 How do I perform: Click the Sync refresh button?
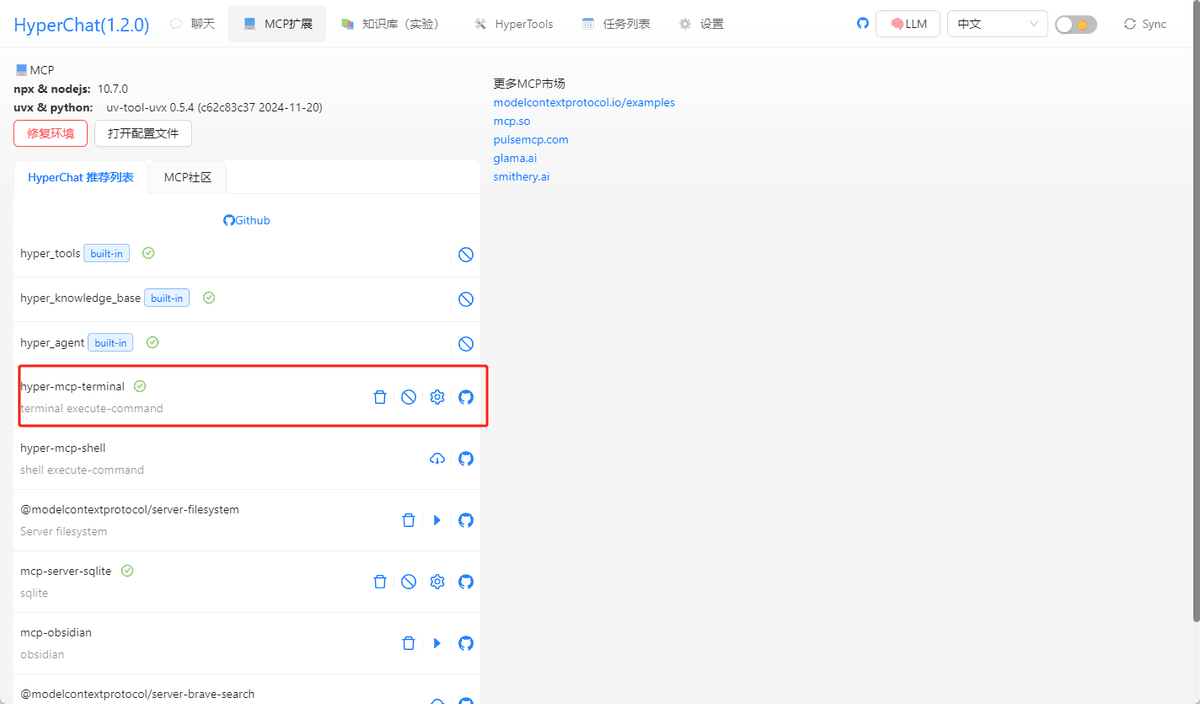point(1145,24)
